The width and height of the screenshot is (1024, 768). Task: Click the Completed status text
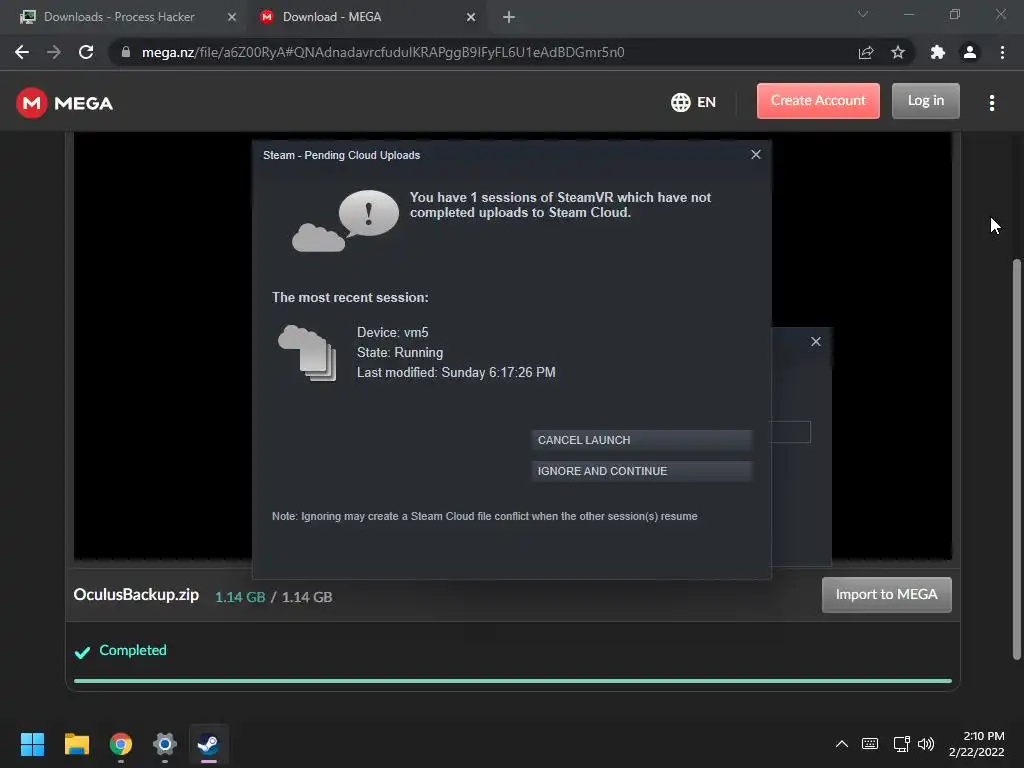pos(133,650)
